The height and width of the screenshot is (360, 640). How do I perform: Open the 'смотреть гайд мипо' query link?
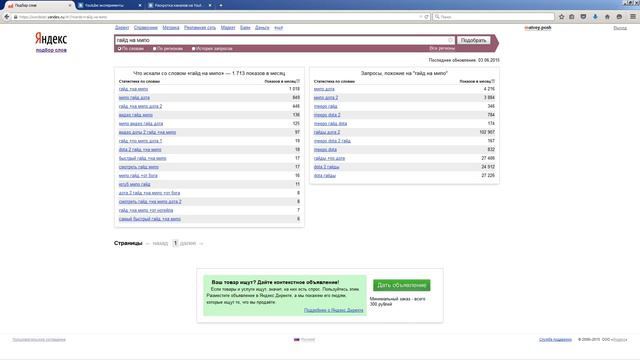[x=139, y=167]
